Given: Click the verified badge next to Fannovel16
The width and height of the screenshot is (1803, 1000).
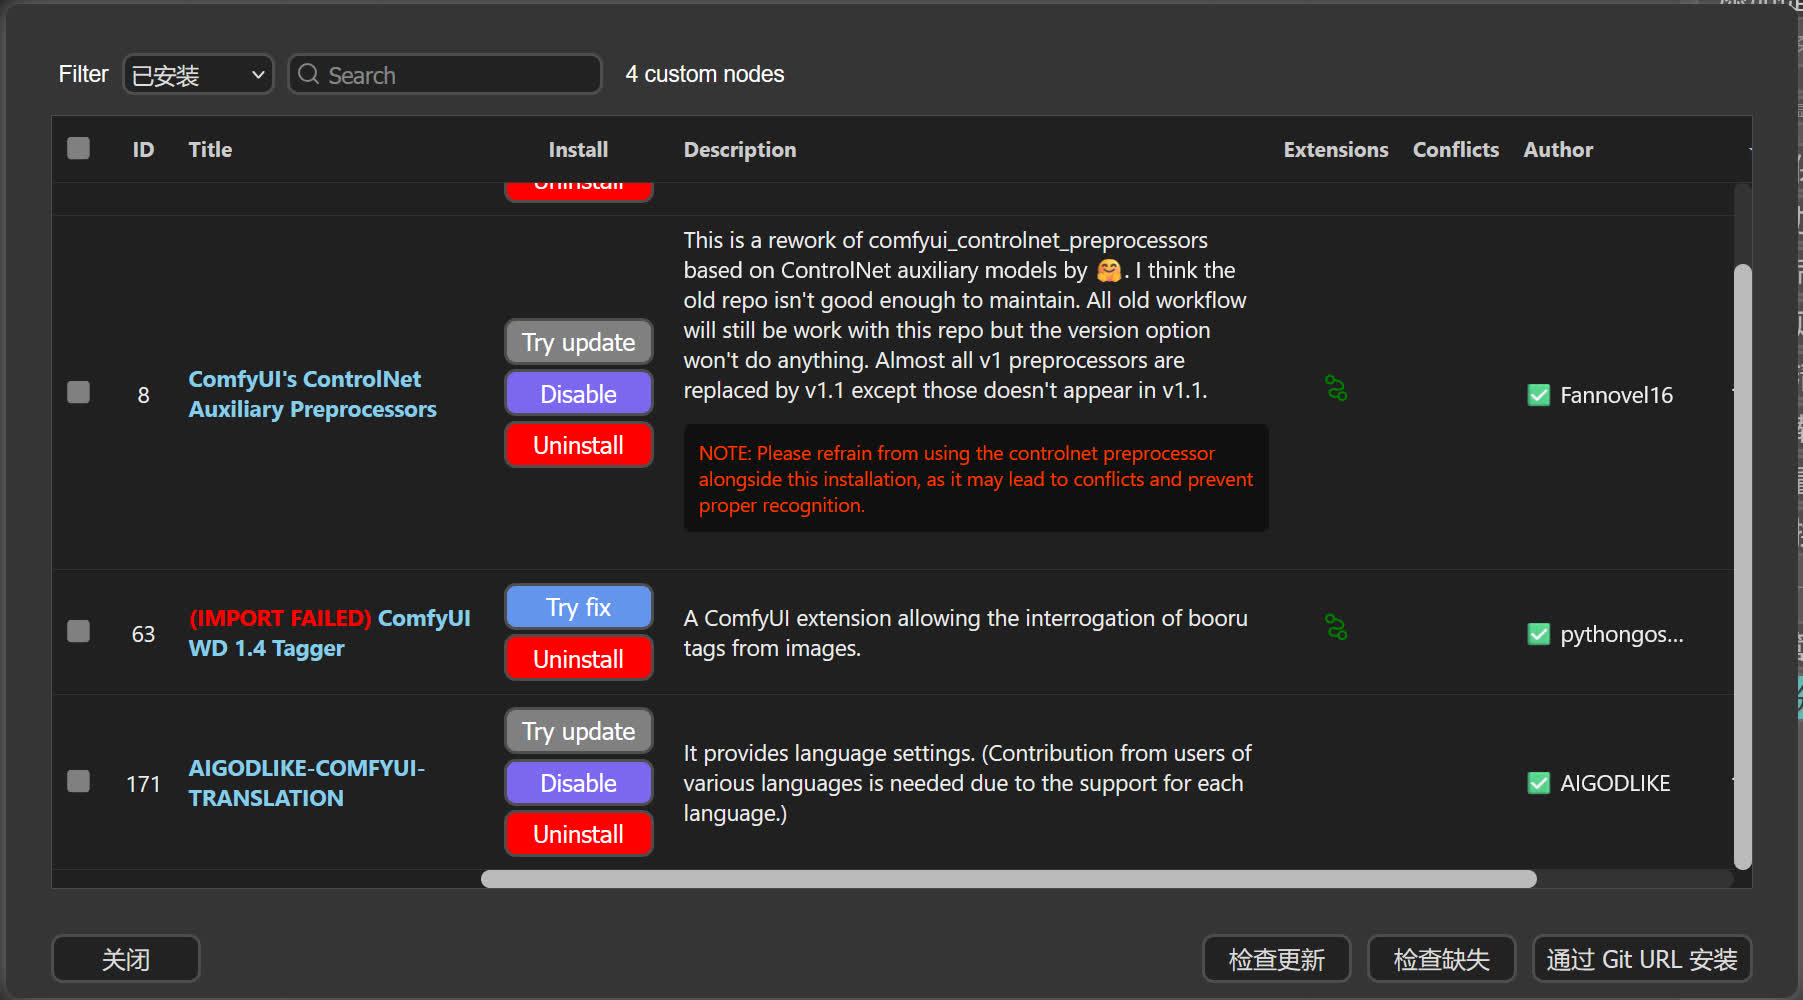Looking at the screenshot, I should 1538,394.
